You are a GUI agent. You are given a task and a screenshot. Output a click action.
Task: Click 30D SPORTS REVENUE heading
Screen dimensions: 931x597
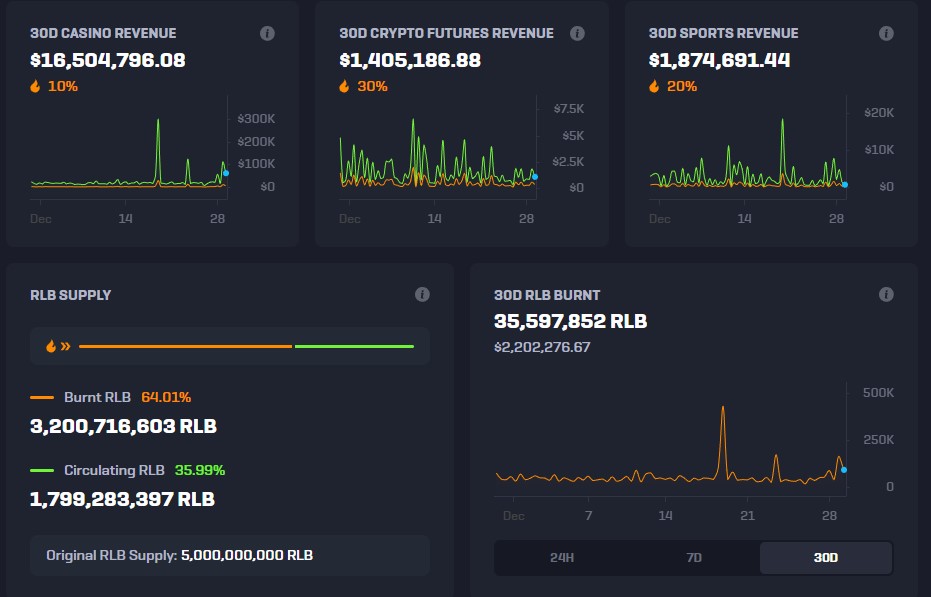pos(723,33)
